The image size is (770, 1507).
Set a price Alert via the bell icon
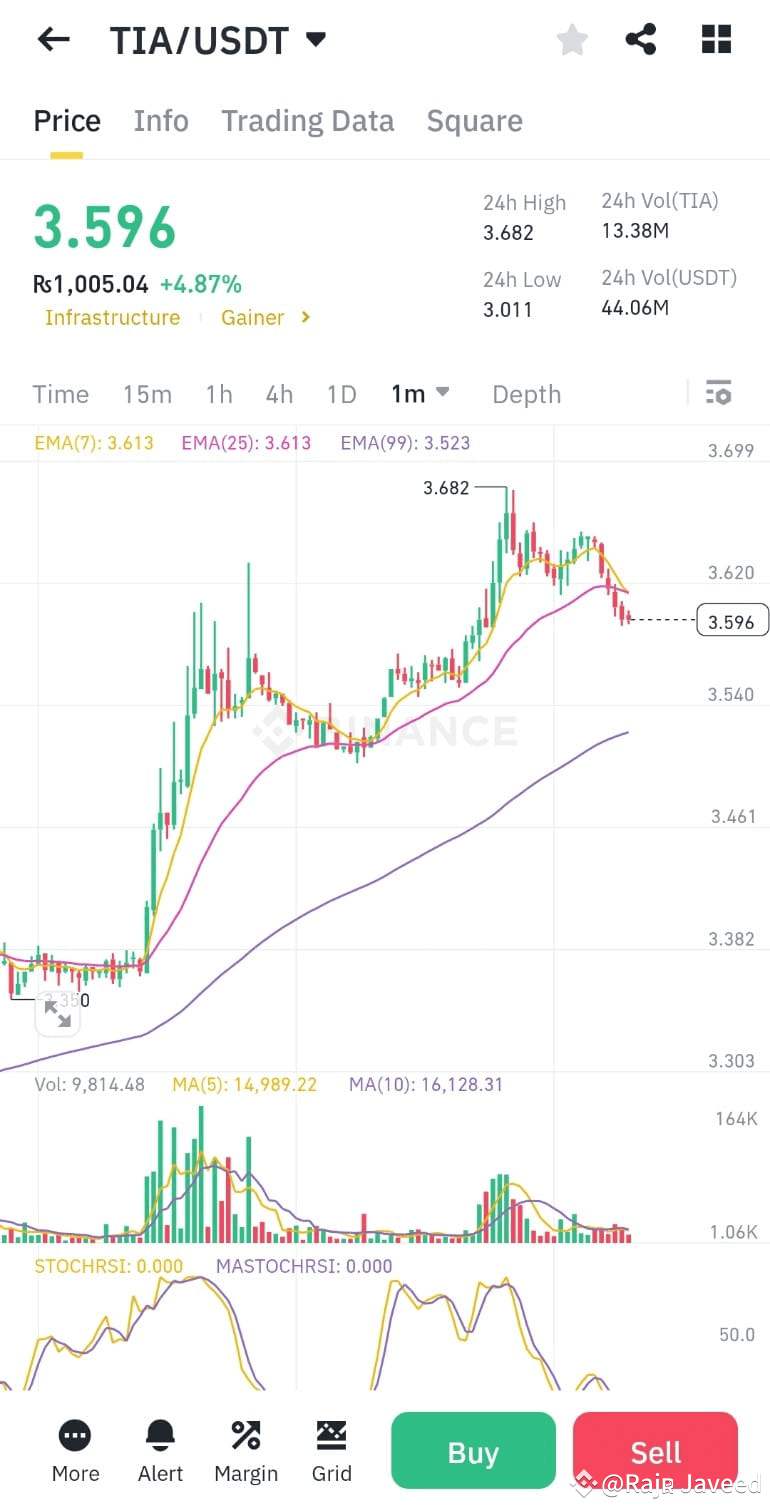[x=160, y=1450]
